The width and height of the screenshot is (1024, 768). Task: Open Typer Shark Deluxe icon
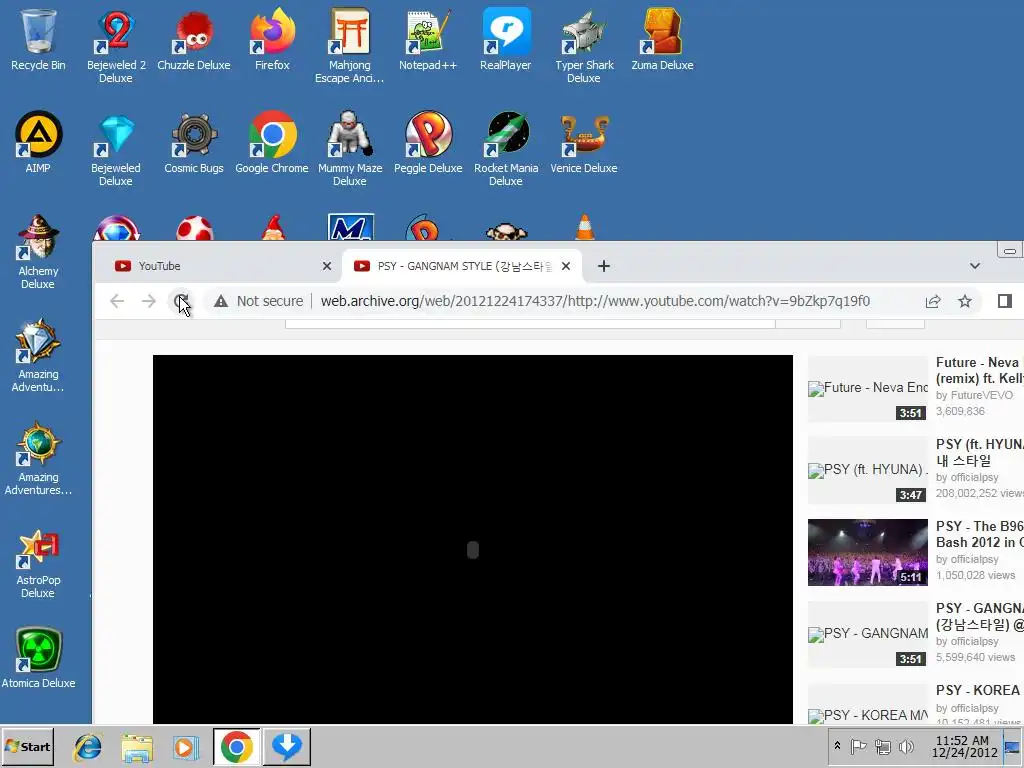coord(584,46)
